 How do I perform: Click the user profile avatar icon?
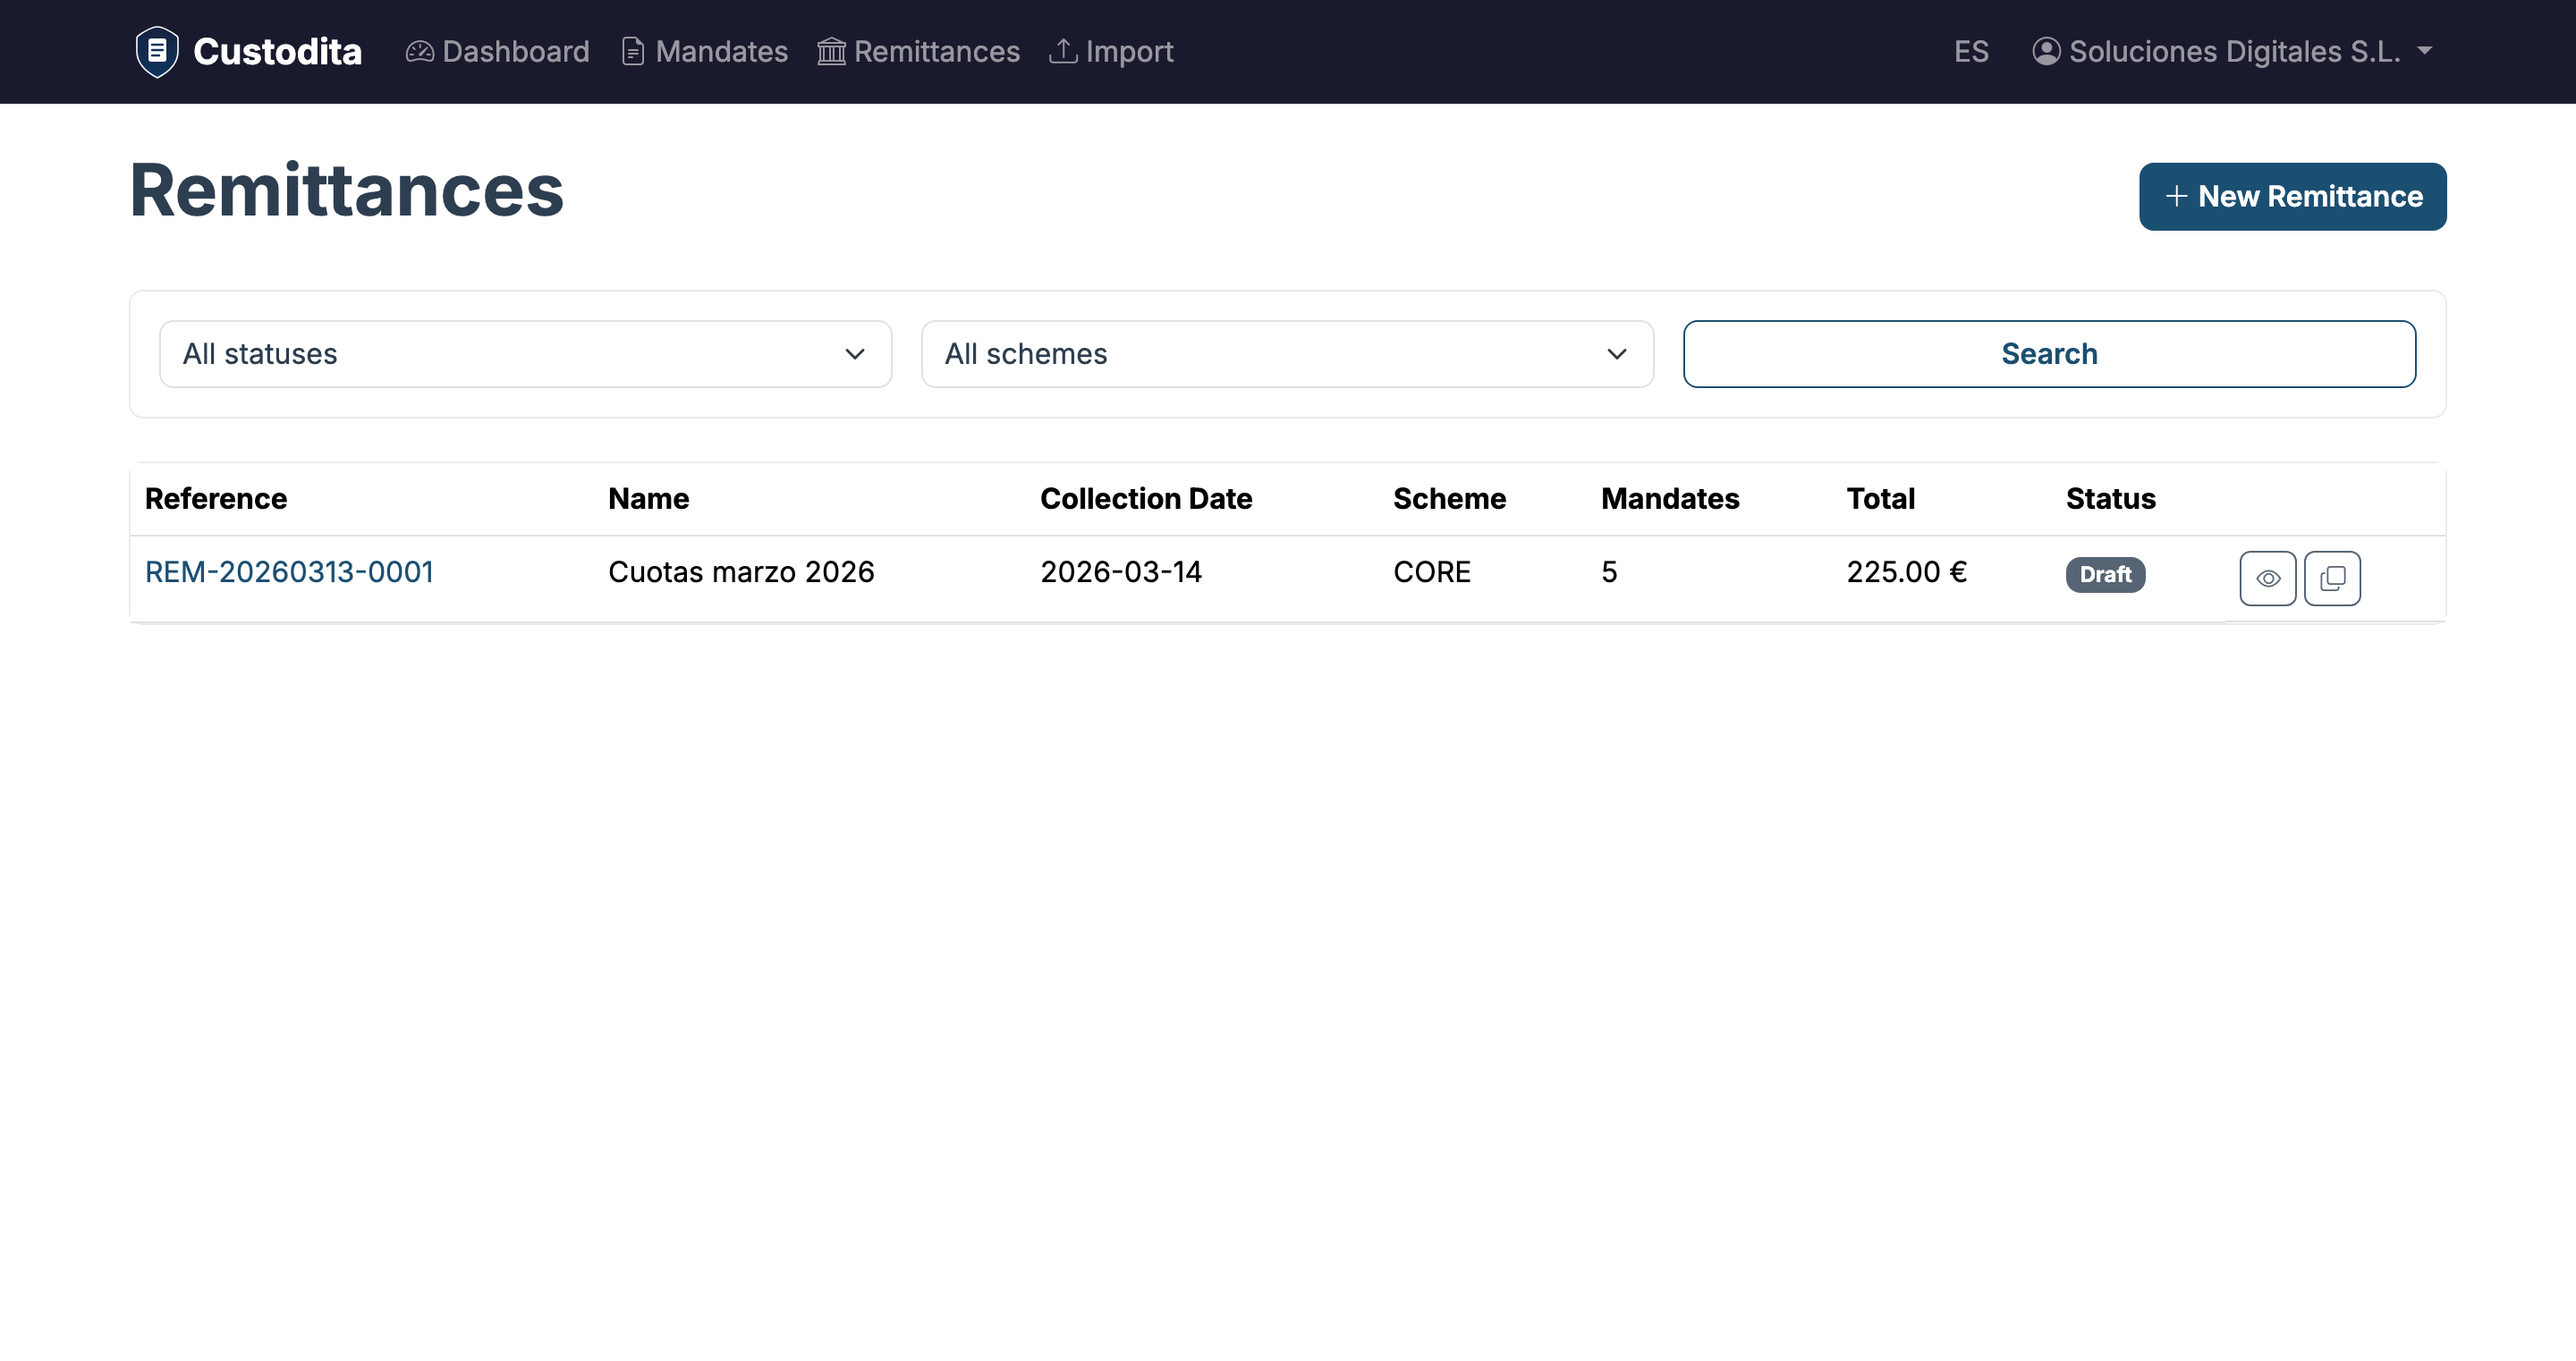coord(2046,51)
